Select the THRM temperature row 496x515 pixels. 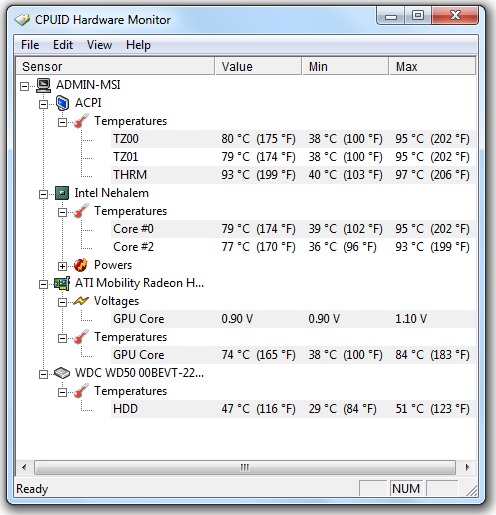click(x=293, y=175)
